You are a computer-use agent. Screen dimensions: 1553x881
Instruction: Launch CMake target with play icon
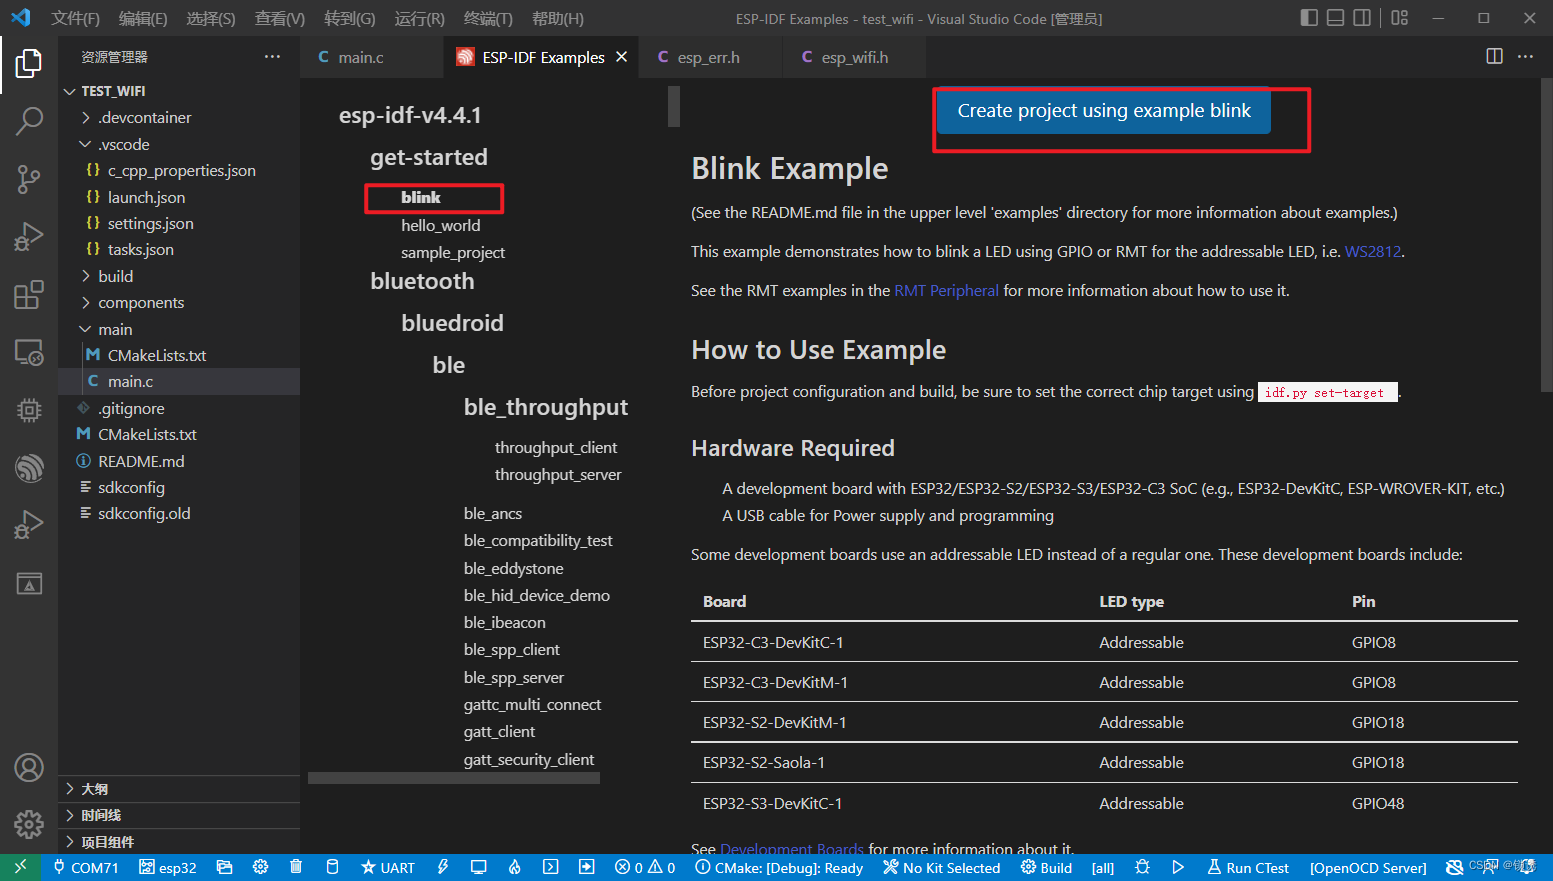coord(1178,868)
